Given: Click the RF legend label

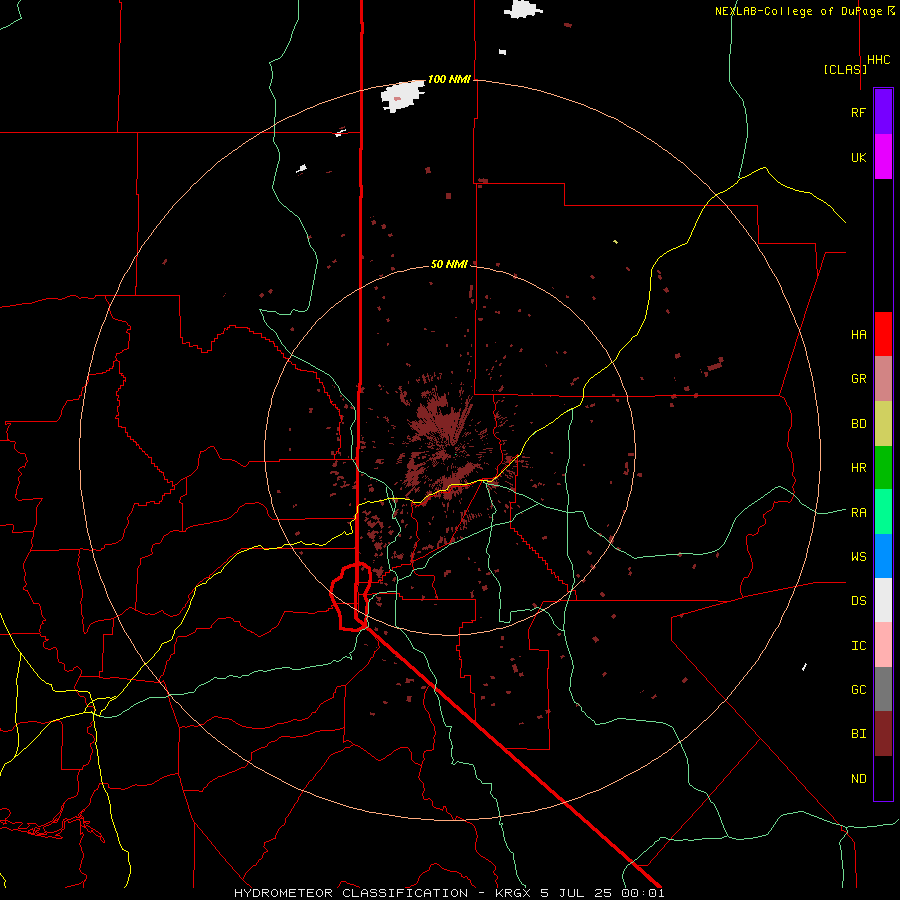Looking at the screenshot, I should pos(858,112).
